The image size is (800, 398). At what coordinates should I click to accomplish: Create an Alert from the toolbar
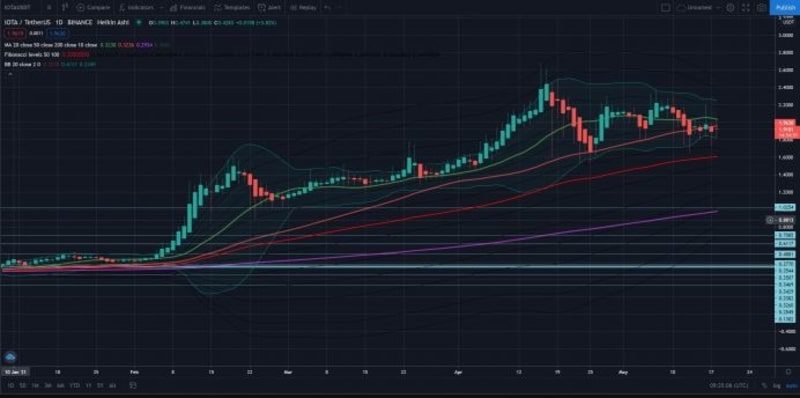(x=269, y=8)
